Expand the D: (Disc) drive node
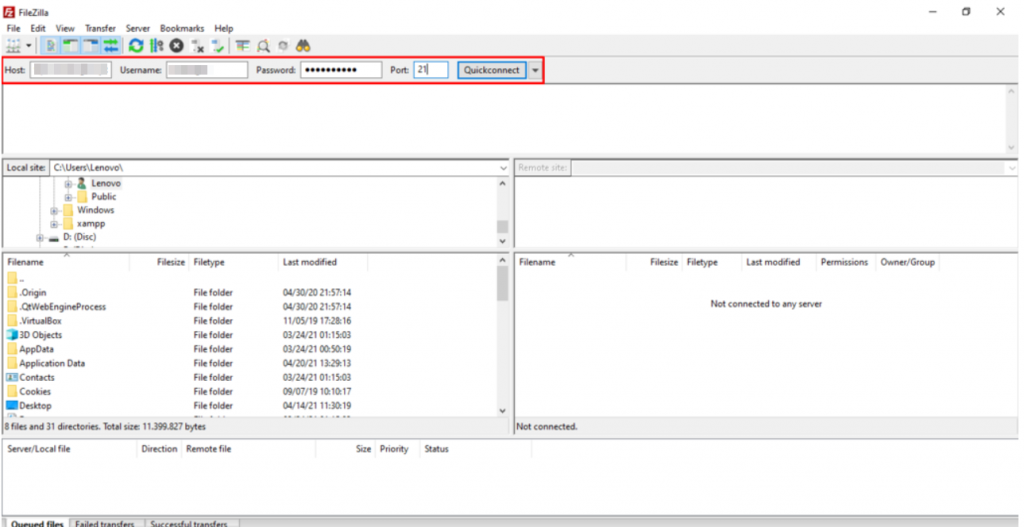Viewport: 1024px width, 527px height. [39, 238]
